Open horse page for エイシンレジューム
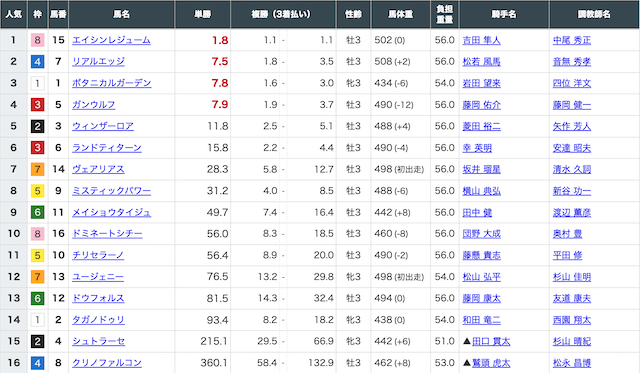Screen dimensions: 640x373 (111, 40)
